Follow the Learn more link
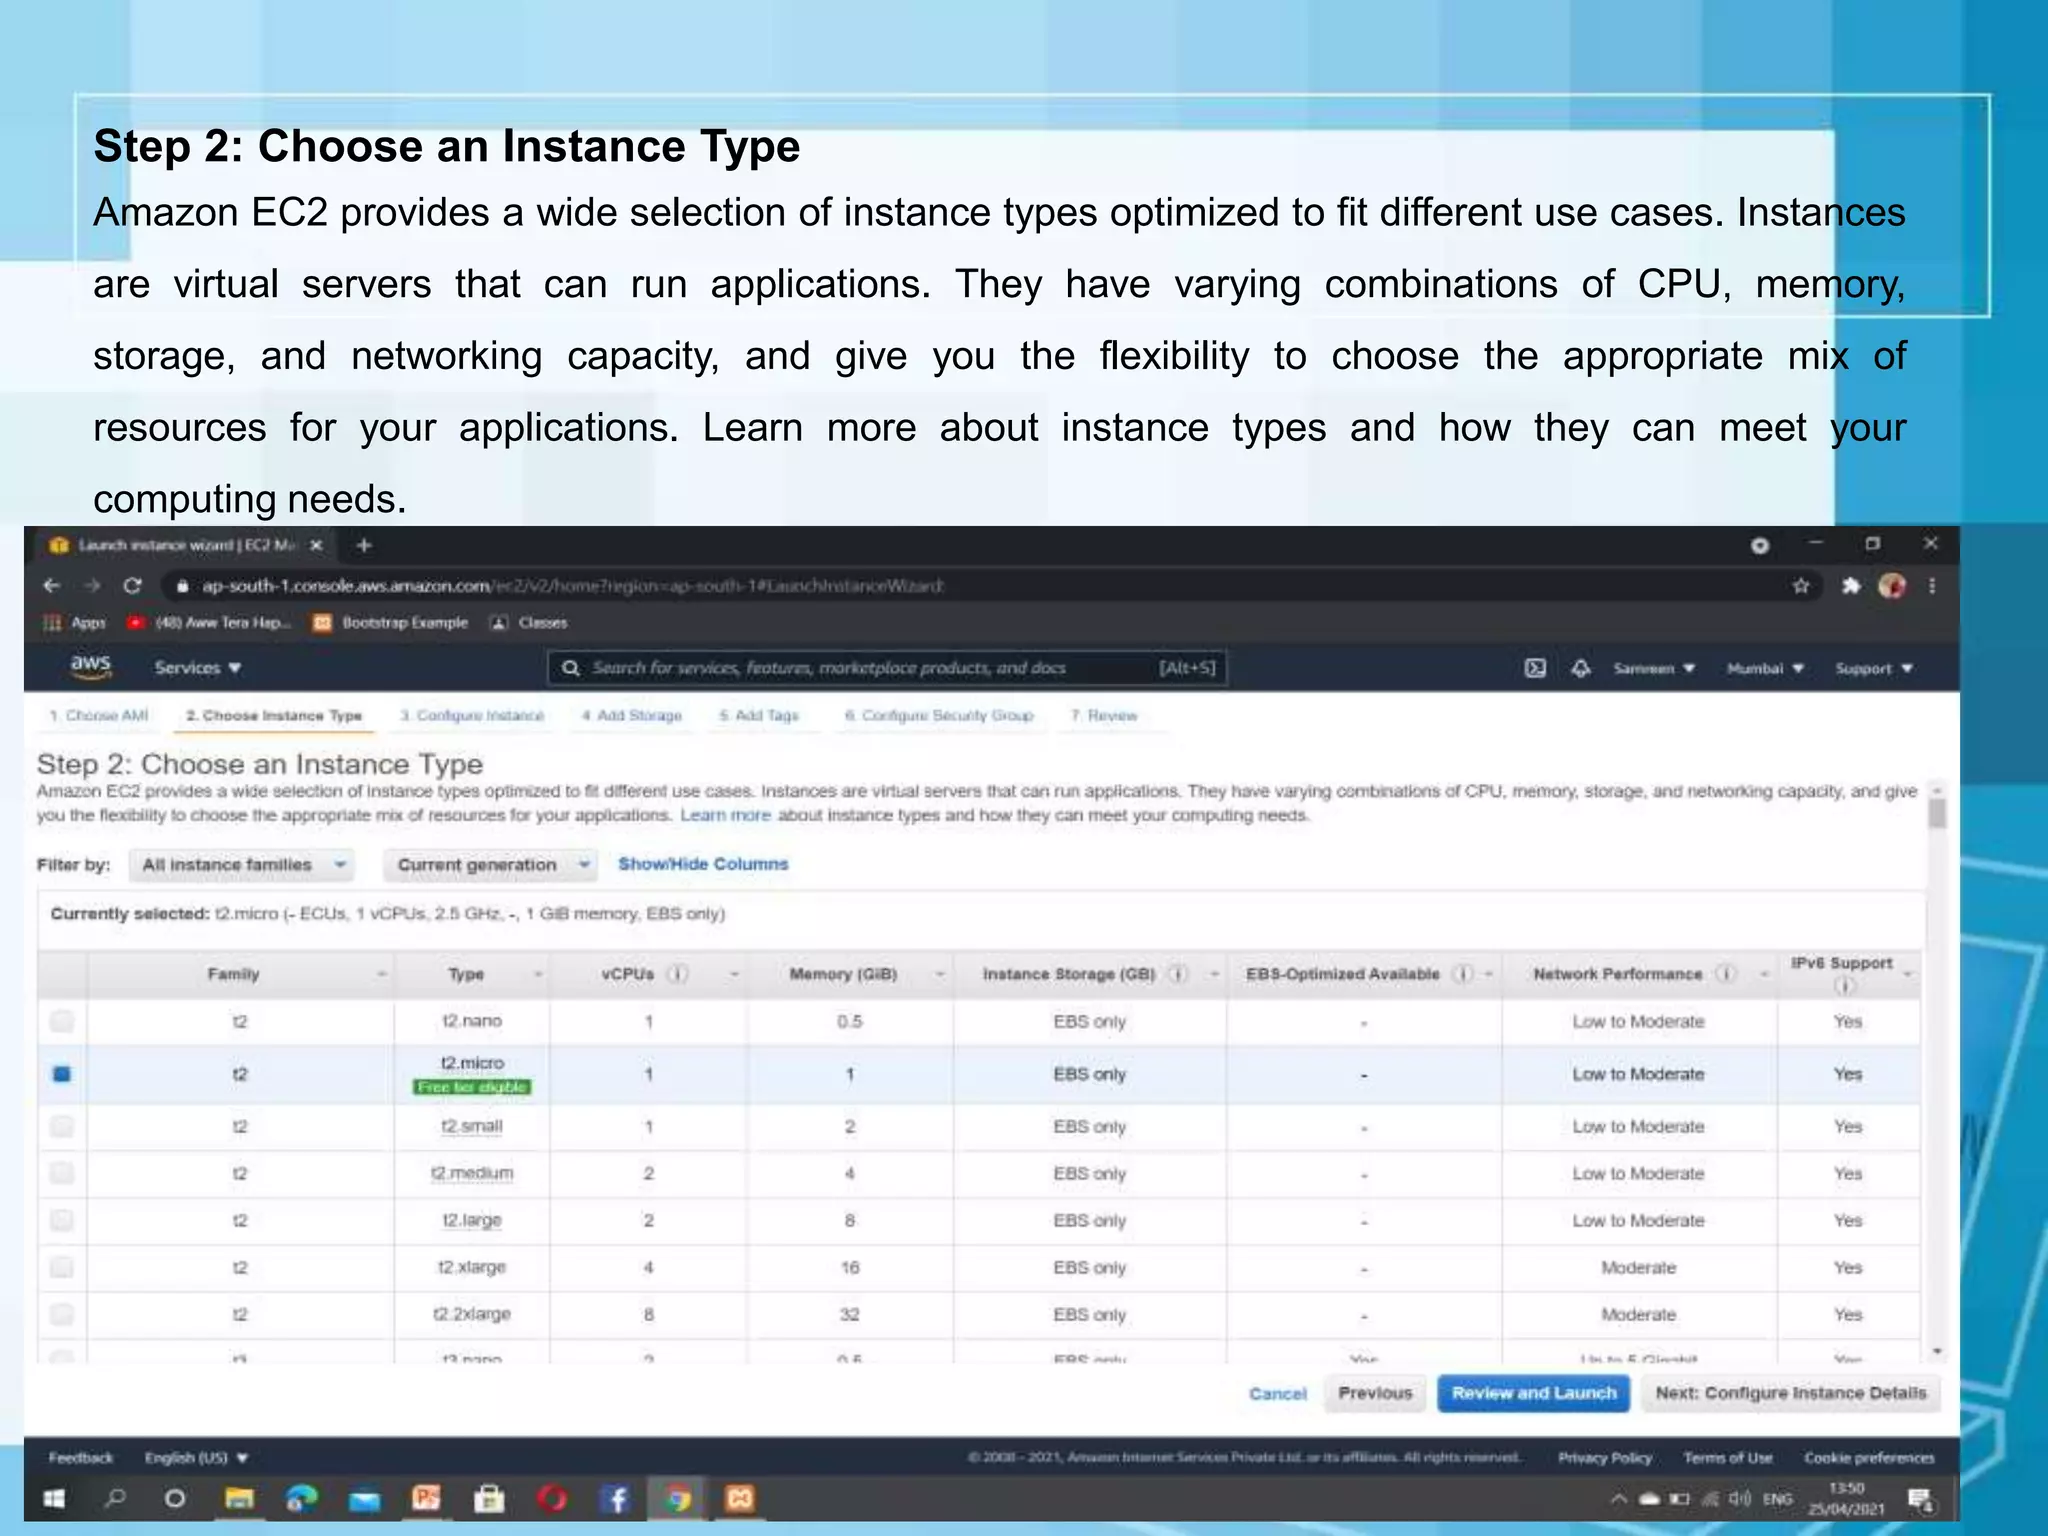This screenshot has height=1536, width=2048. point(725,815)
